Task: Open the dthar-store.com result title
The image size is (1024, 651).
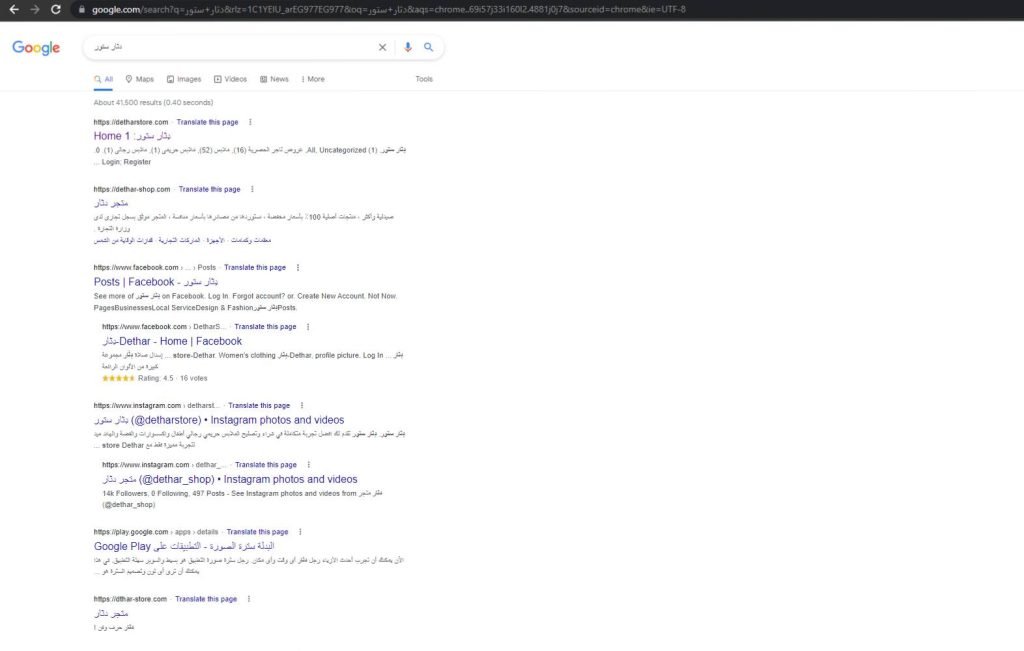Action: (110, 614)
